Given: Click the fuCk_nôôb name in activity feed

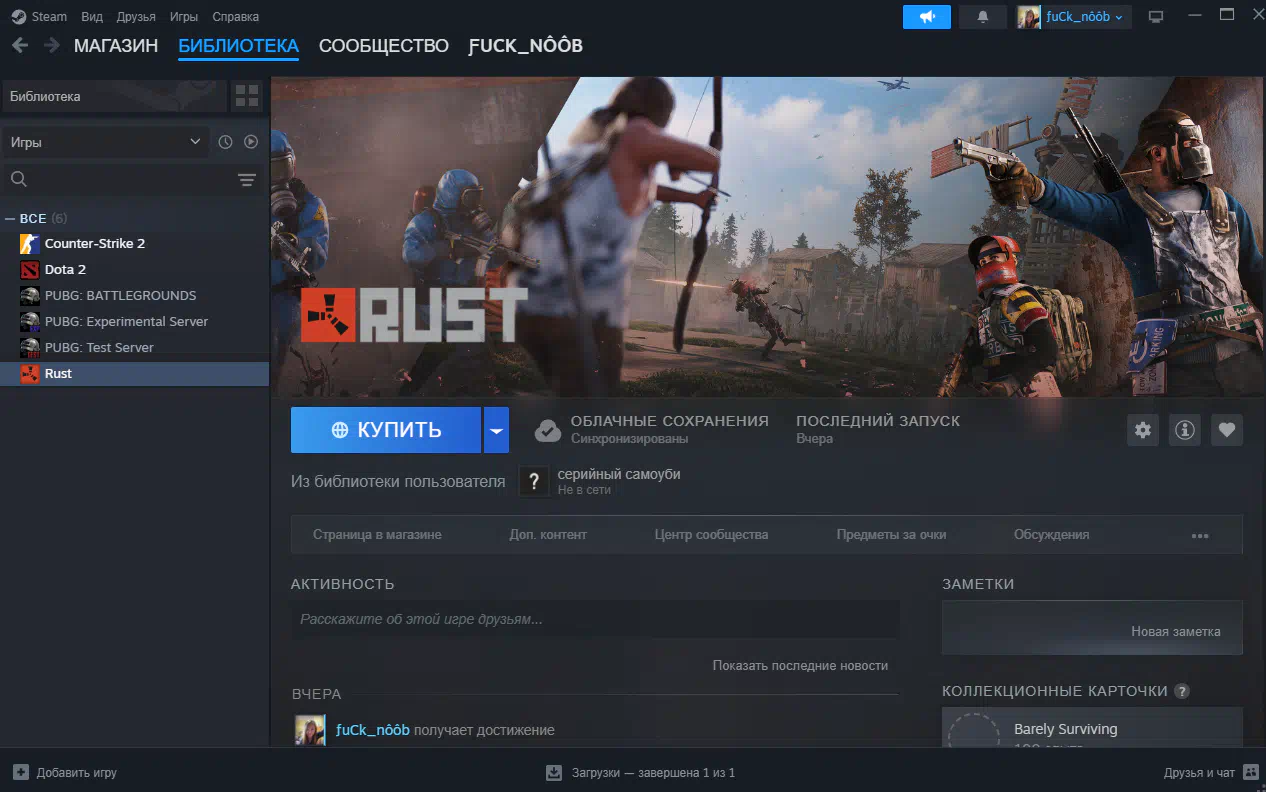Looking at the screenshot, I should coord(373,730).
